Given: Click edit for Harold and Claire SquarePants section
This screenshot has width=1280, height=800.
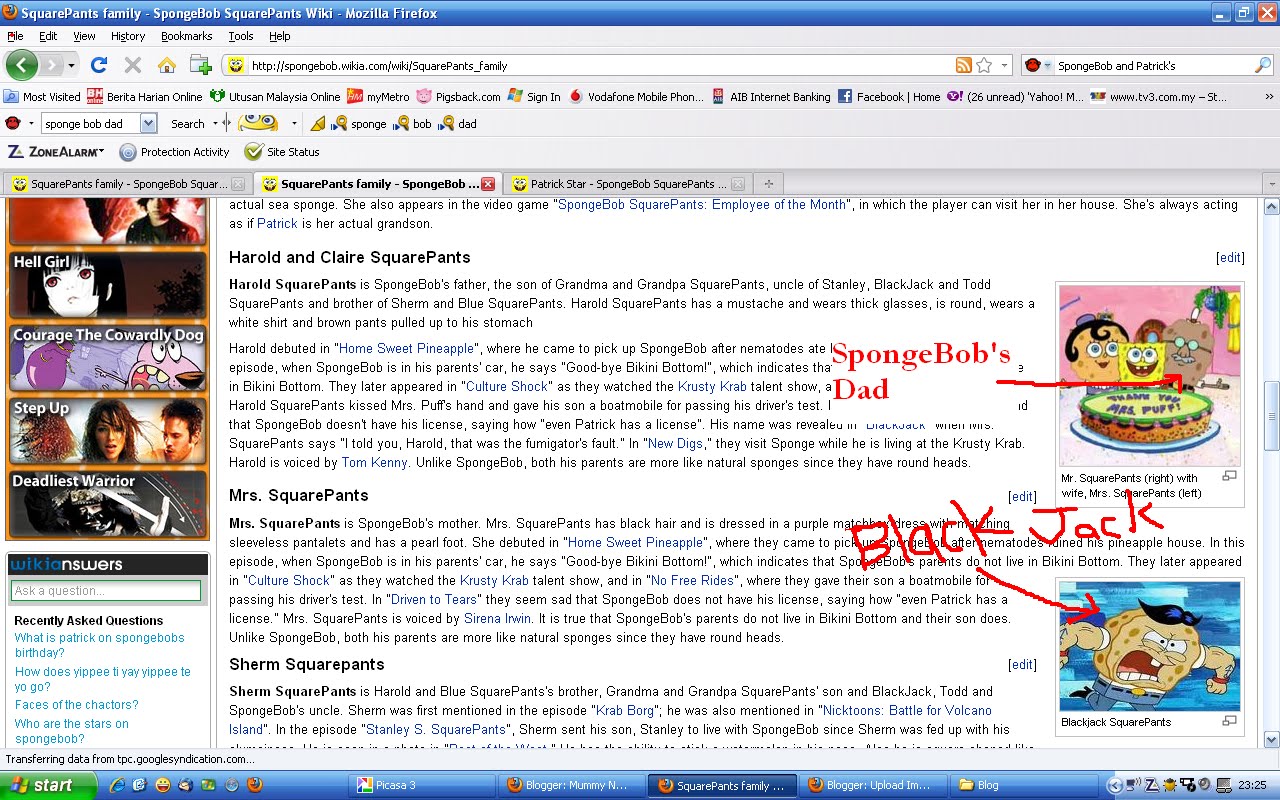Looking at the screenshot, I should tap(1230, 258).
